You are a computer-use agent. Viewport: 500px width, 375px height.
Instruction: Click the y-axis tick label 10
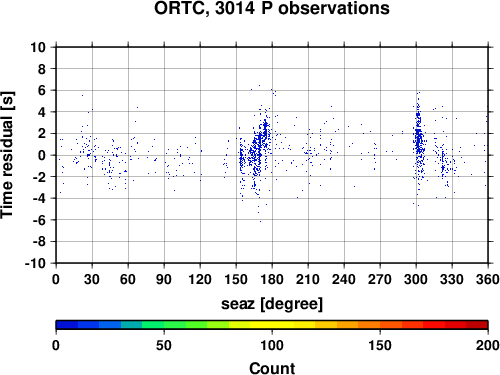tap(38, 47)
